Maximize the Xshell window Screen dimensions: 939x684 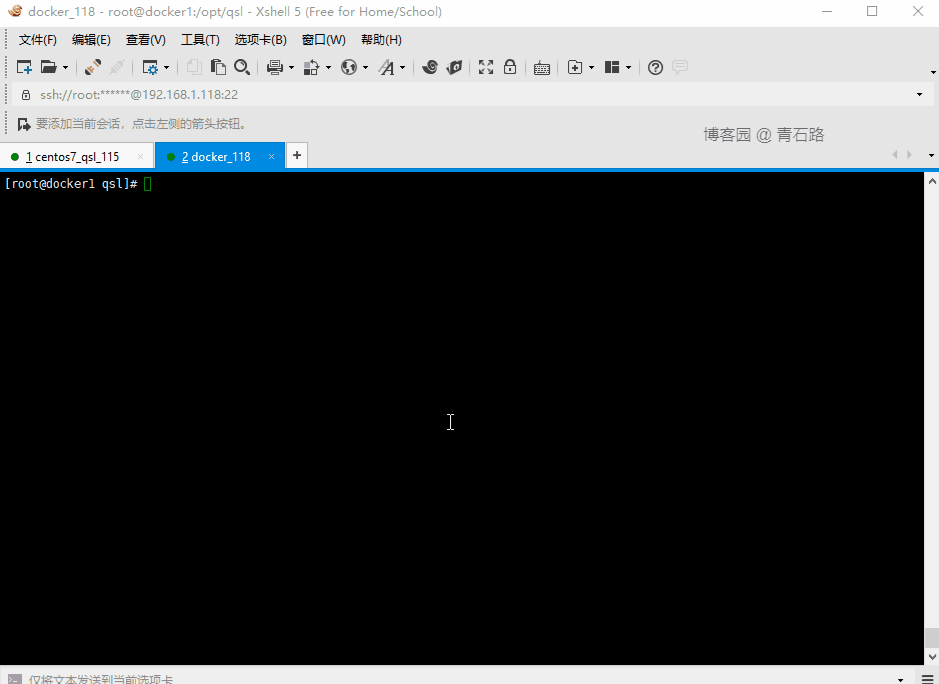coord(873,11)
